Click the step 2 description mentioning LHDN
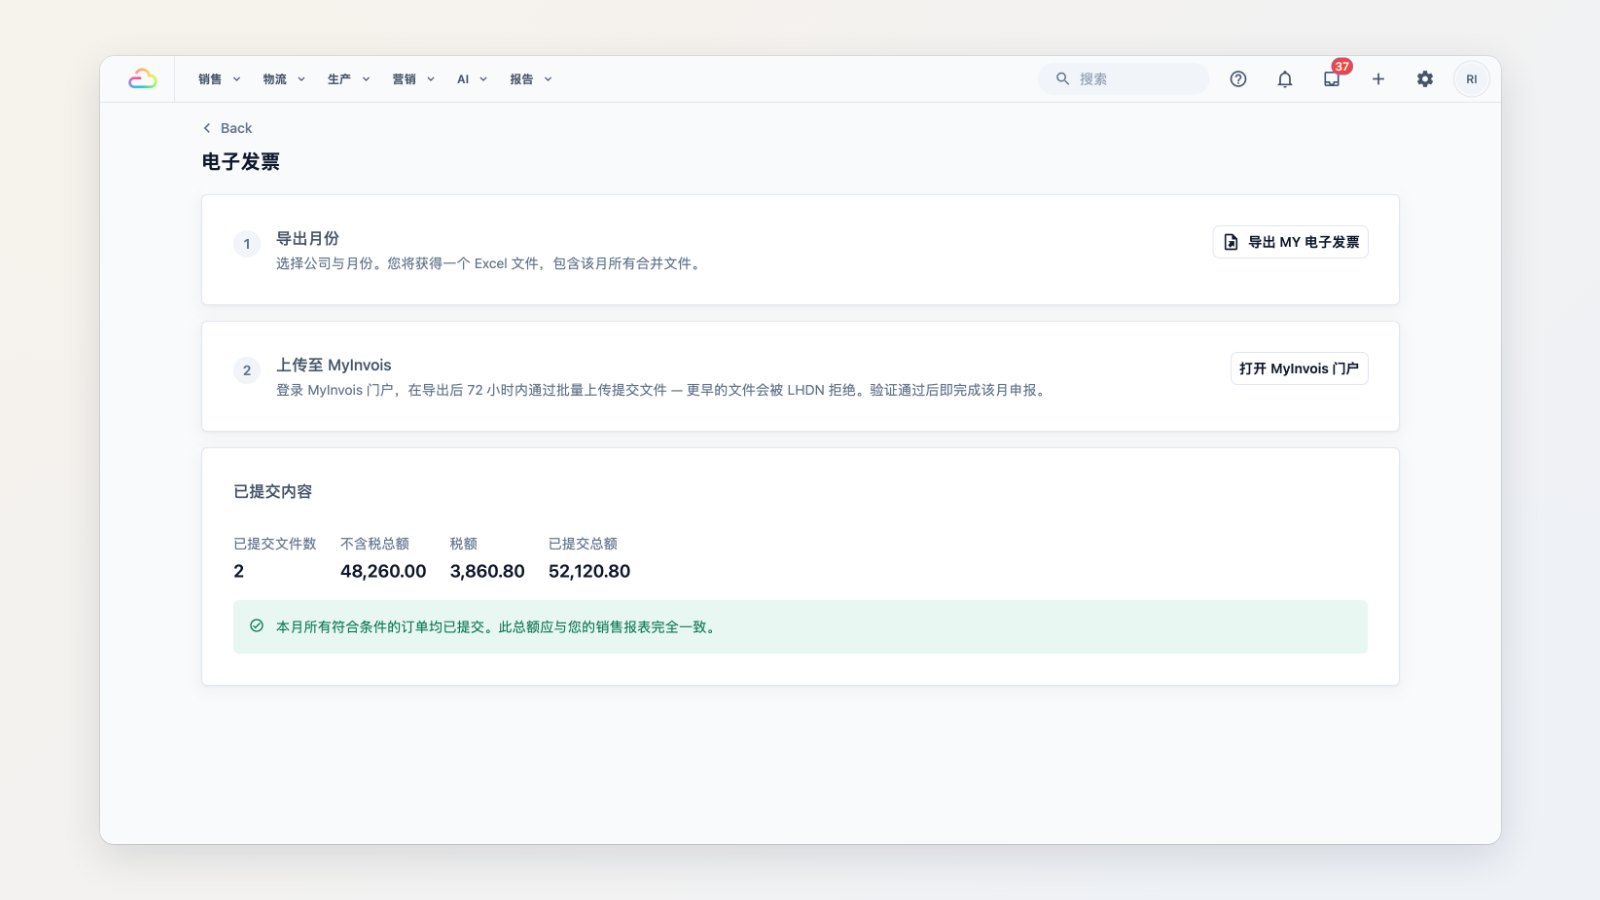 coord(662,390)
